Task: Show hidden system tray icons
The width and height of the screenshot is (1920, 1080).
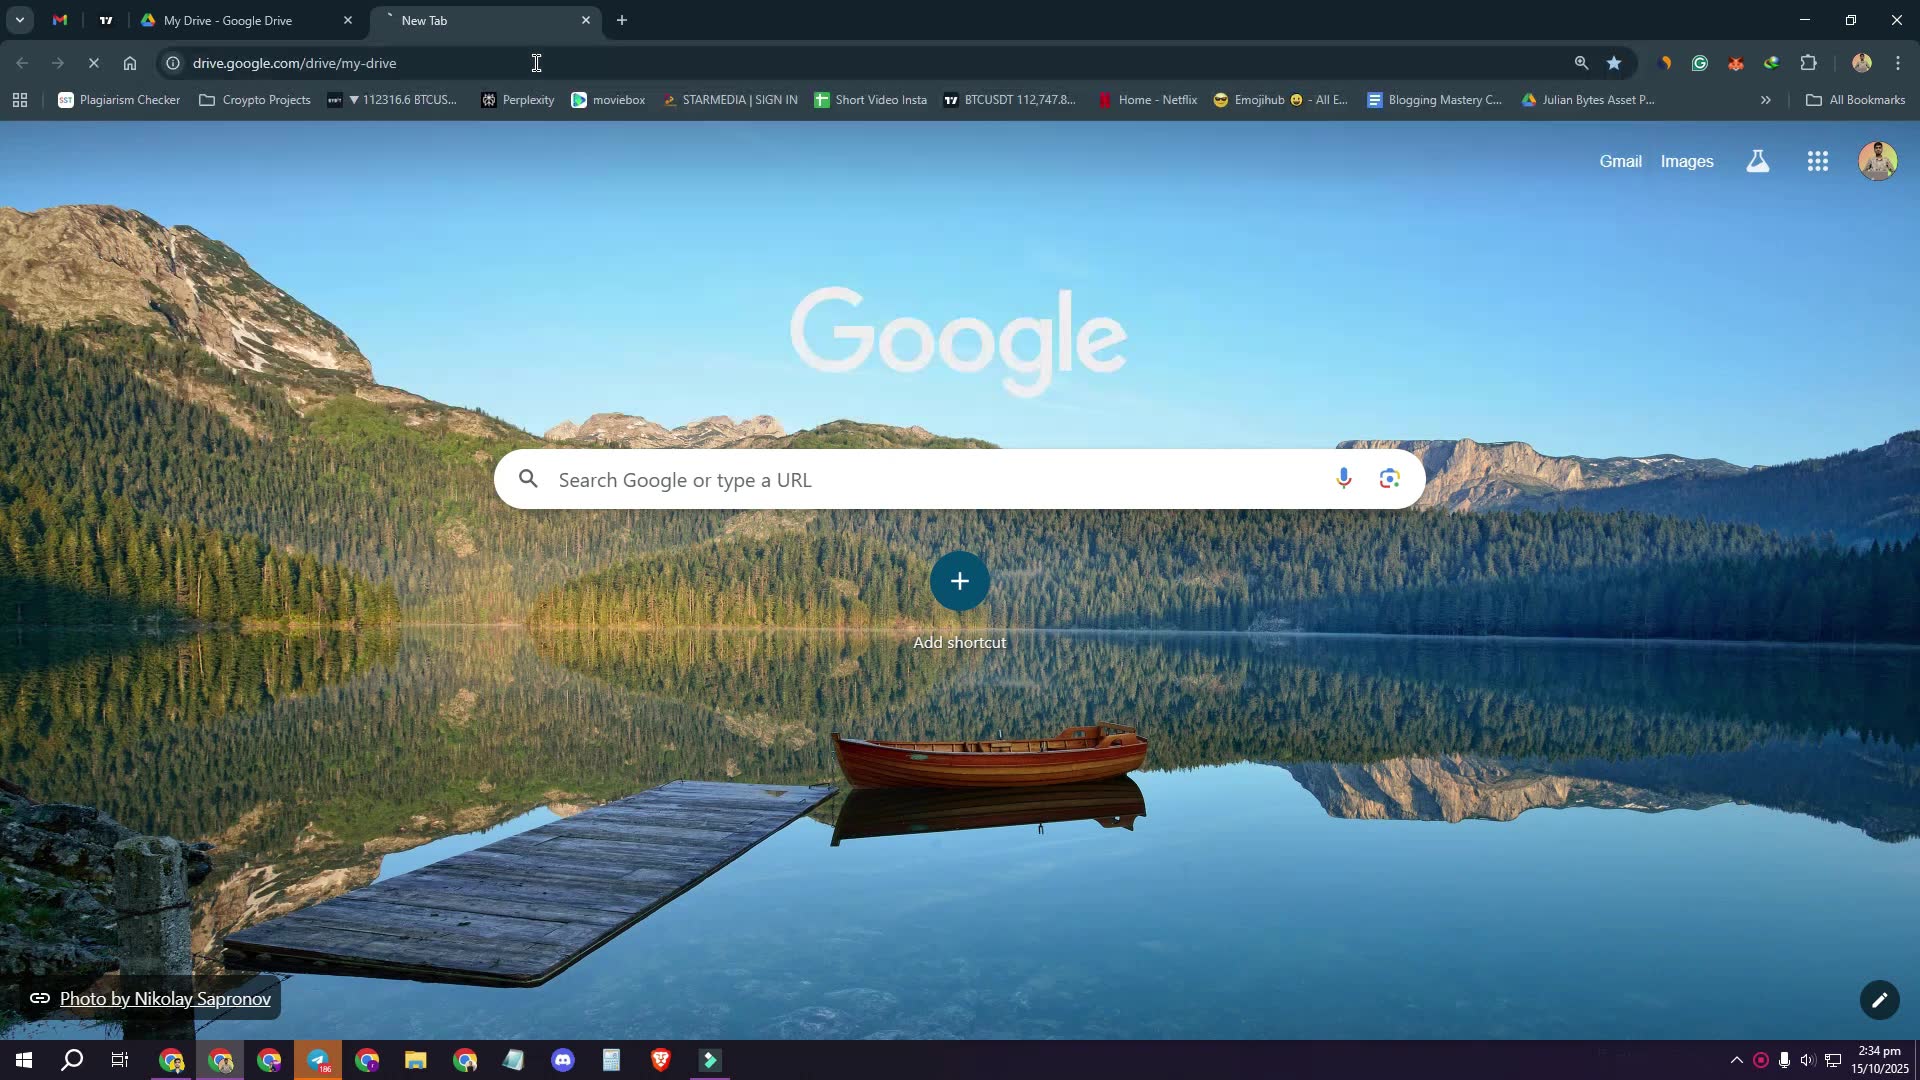Action: click(x=1736, y=1060)
